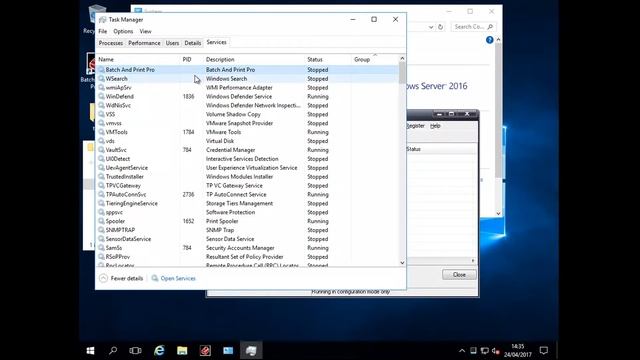The height and width of the screenshot is (360, 640).
Task: Click the VSS service icon
Action: tap(101, 114)
